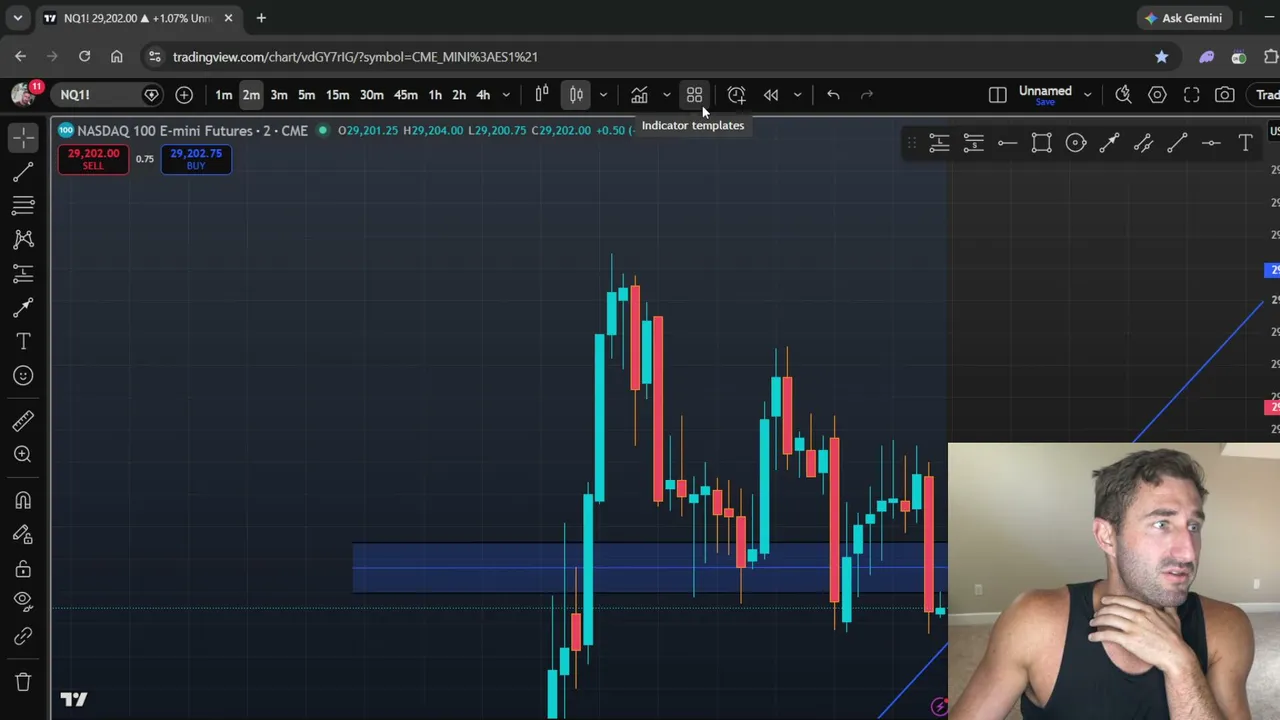
Task: Expand the timeframe interval dropdown
Action: pos(506,95)
